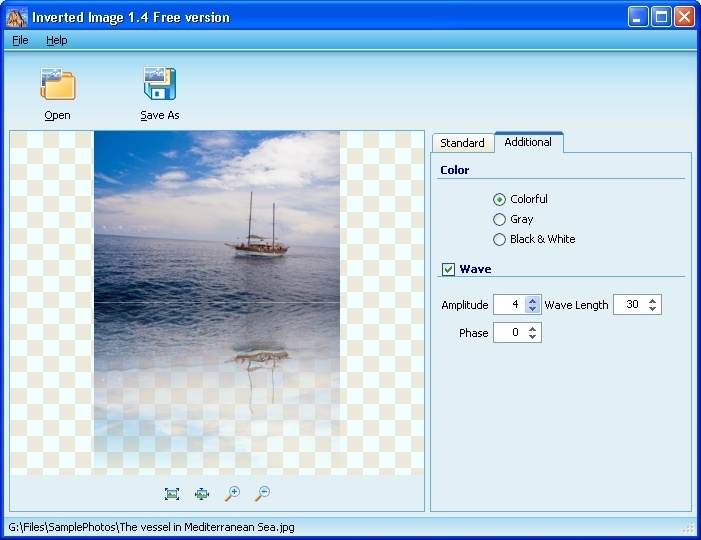
Task: Click the Phase input field
Action: tap(509, 333)
